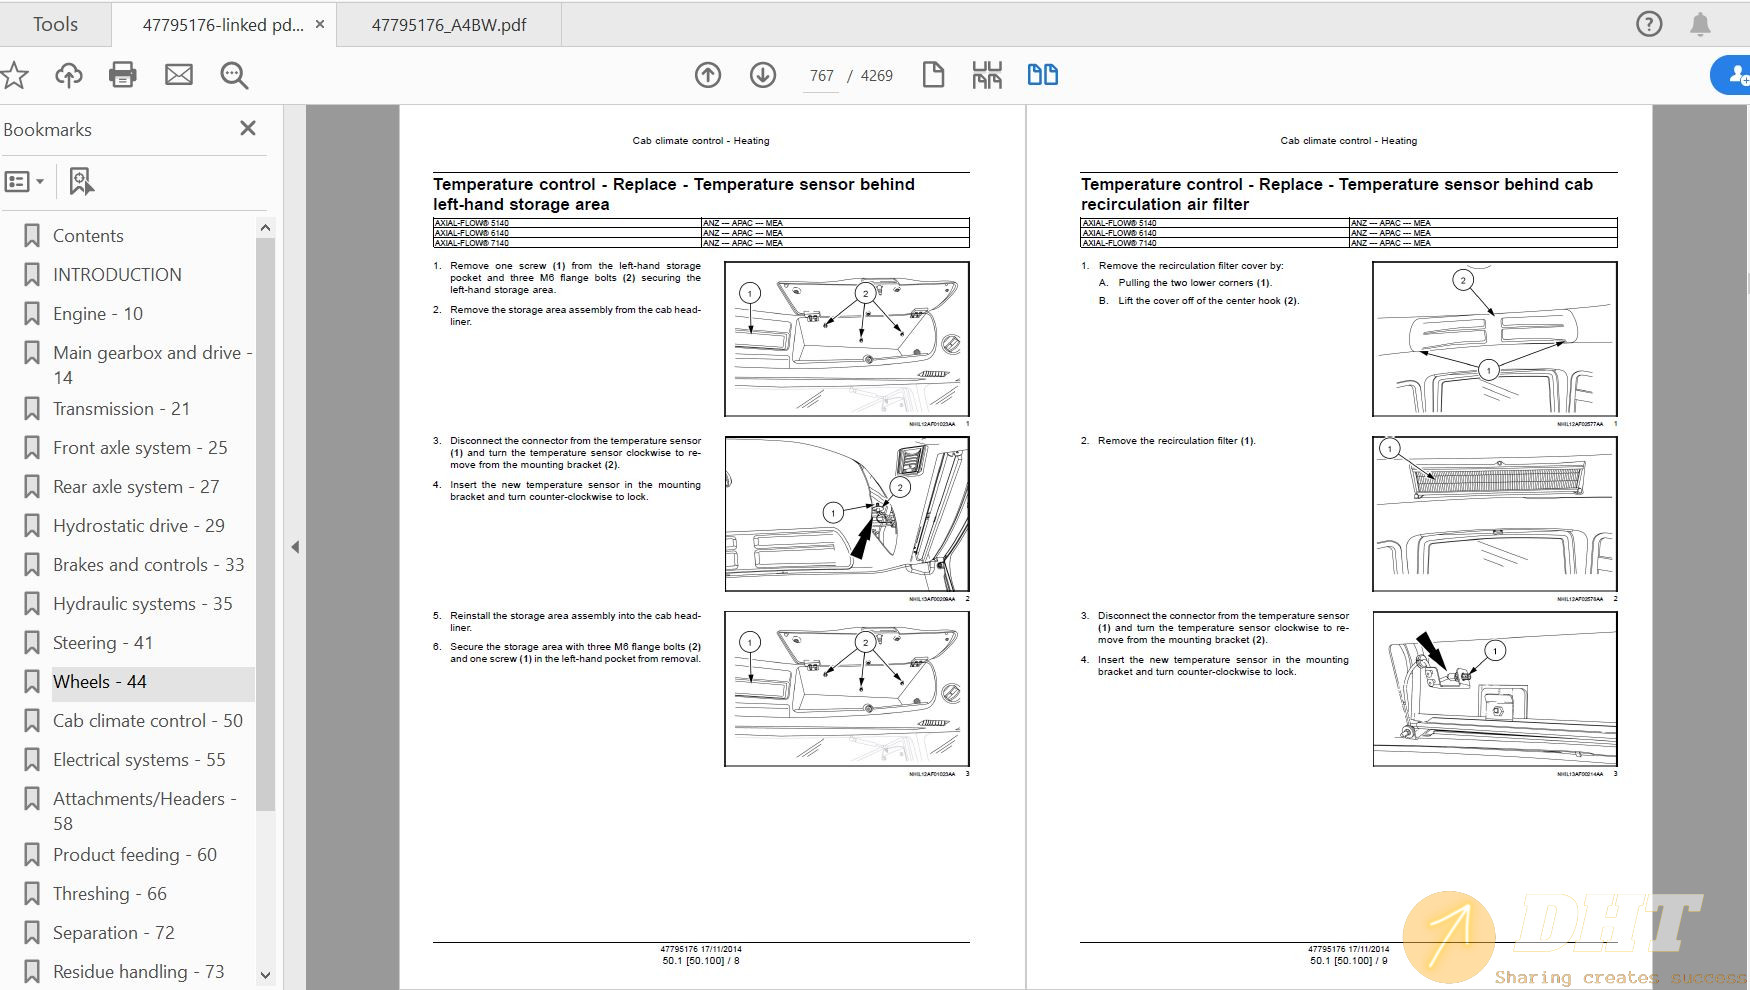Click the bookmark icon beside Wheels - 44
1750x990 pixels.
[32, 682]
